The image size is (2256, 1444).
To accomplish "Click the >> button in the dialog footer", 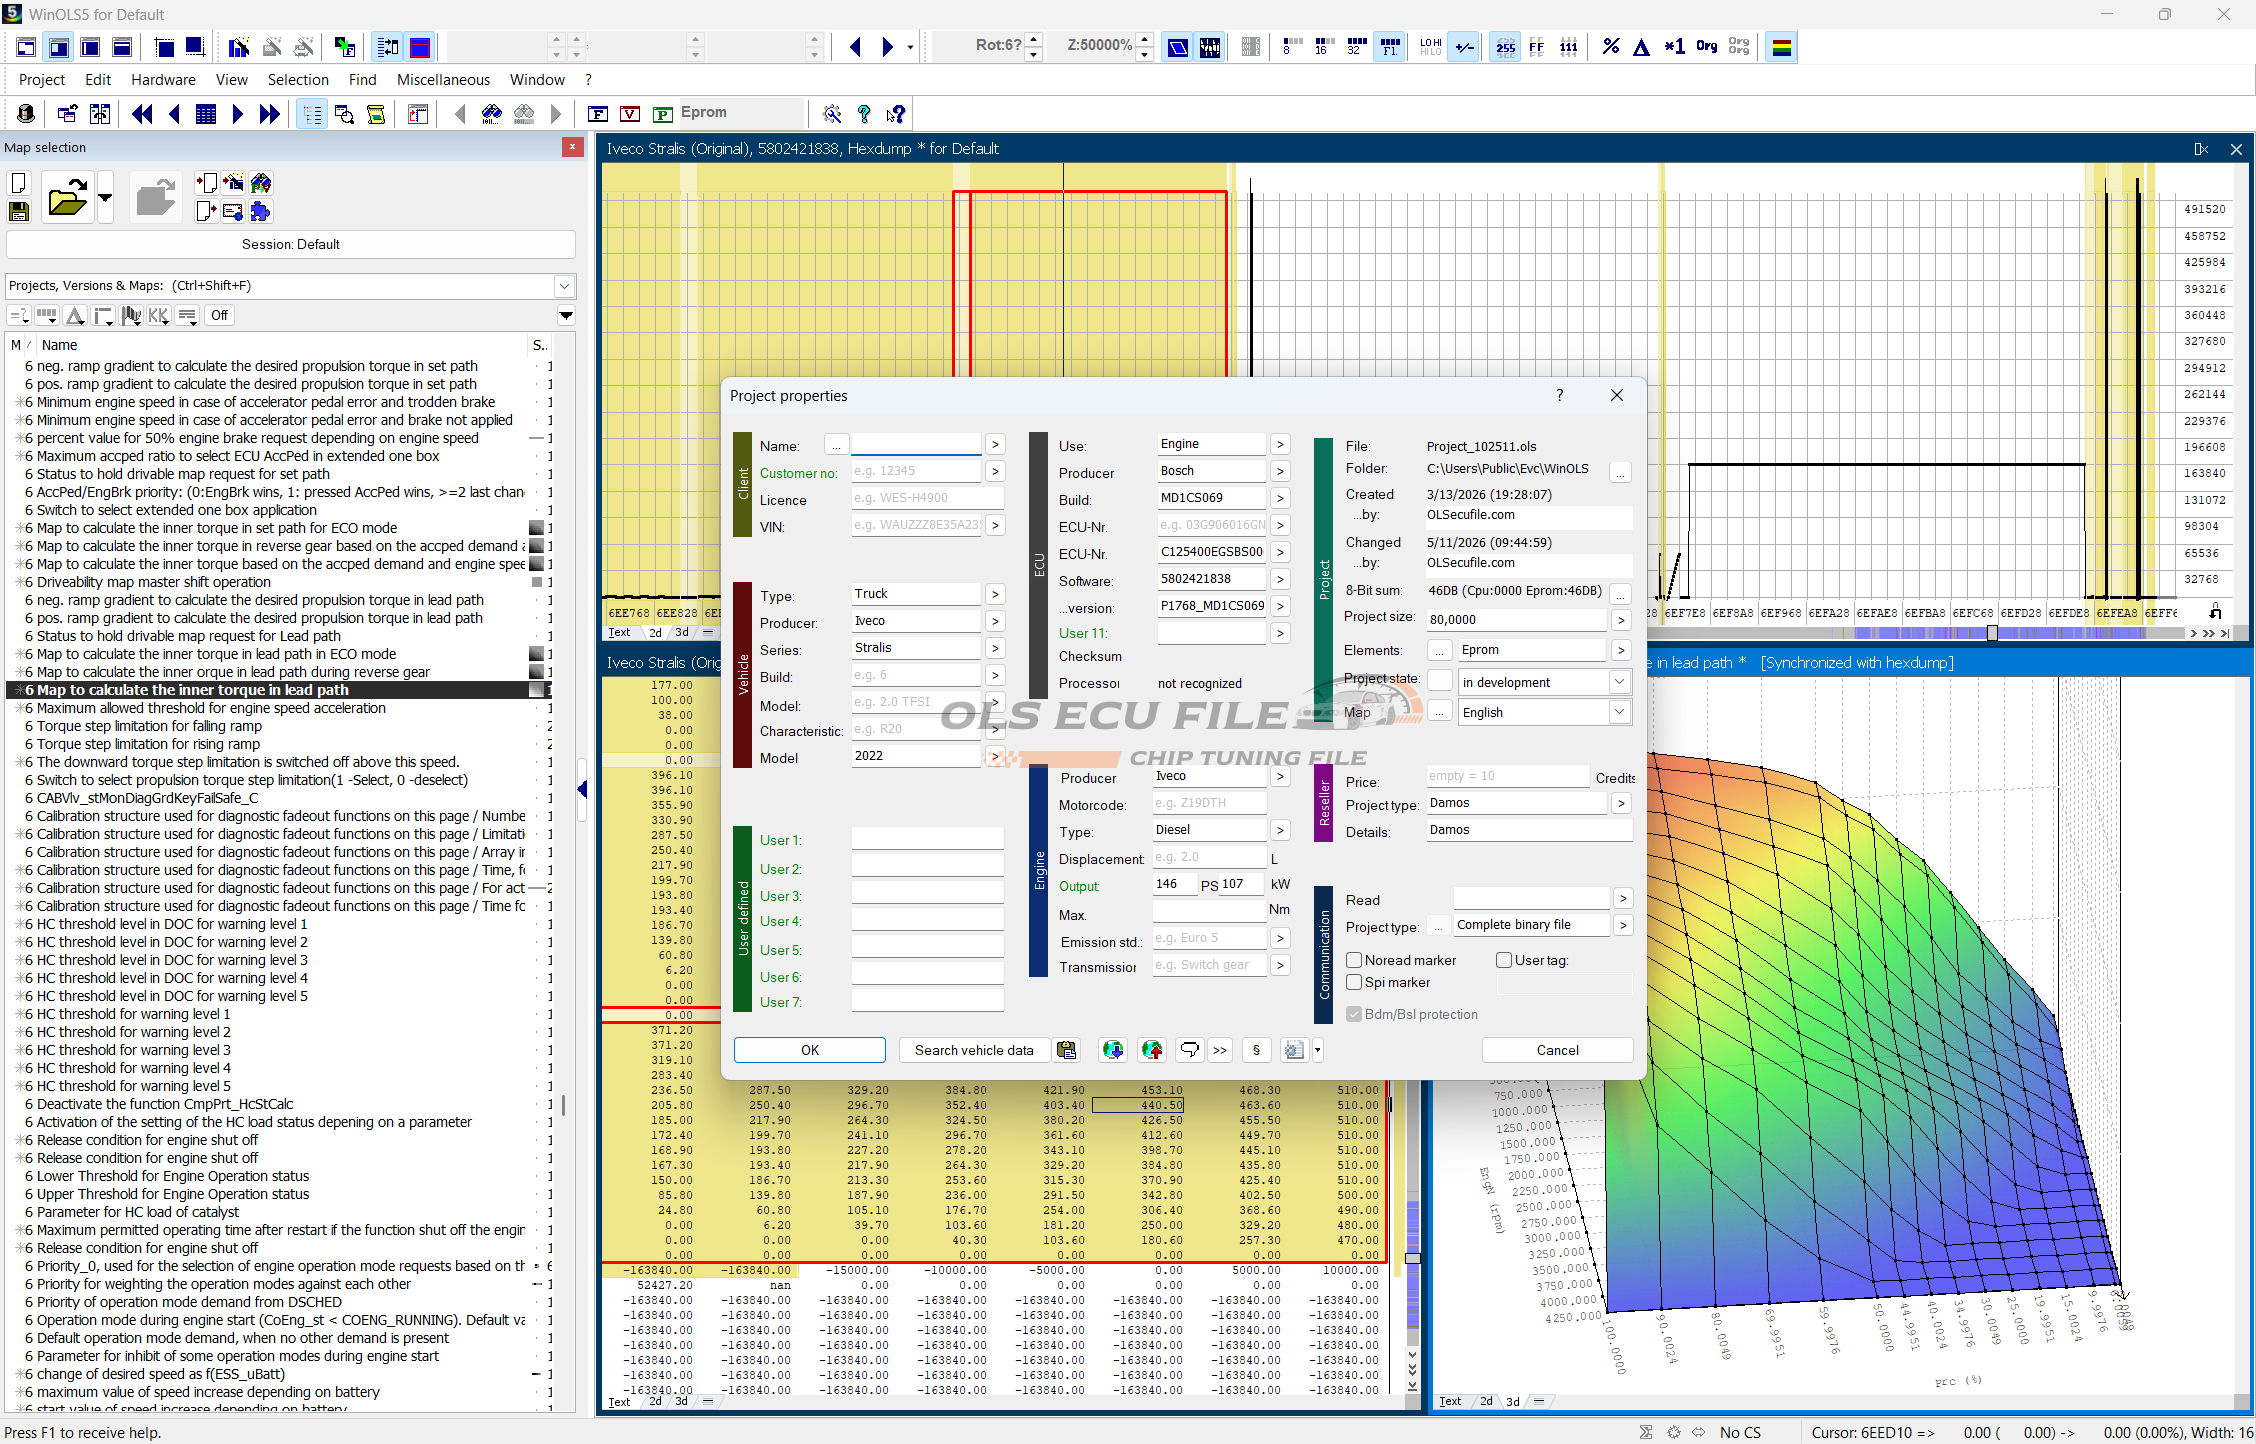I will [x=1220, y=1050].
